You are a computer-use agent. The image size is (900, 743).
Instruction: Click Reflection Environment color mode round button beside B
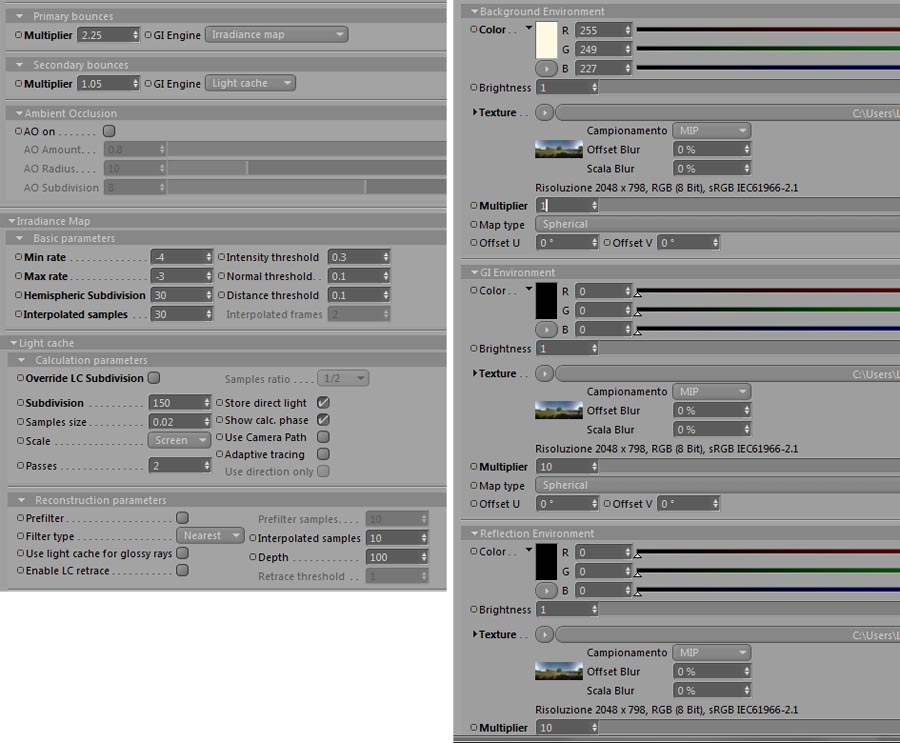pos(546,590)
